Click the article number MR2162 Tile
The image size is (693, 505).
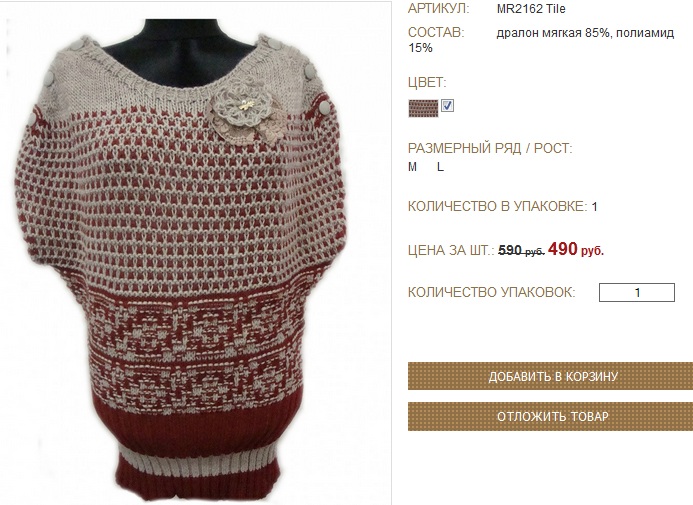click(531, 9)
